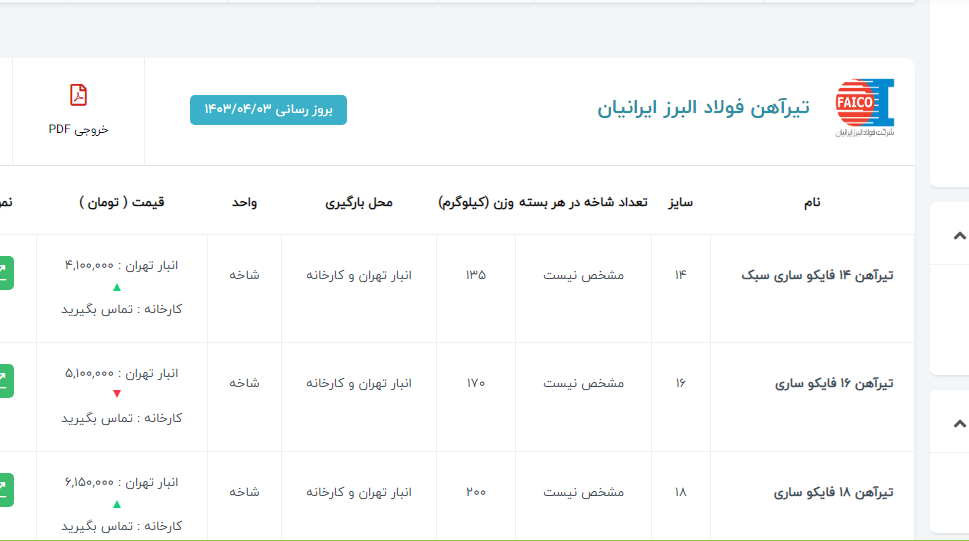Viewport: 969px width, 541px height.
Task: Collapse the lower sidebar panel with the chevron
Action: point(959,423)
